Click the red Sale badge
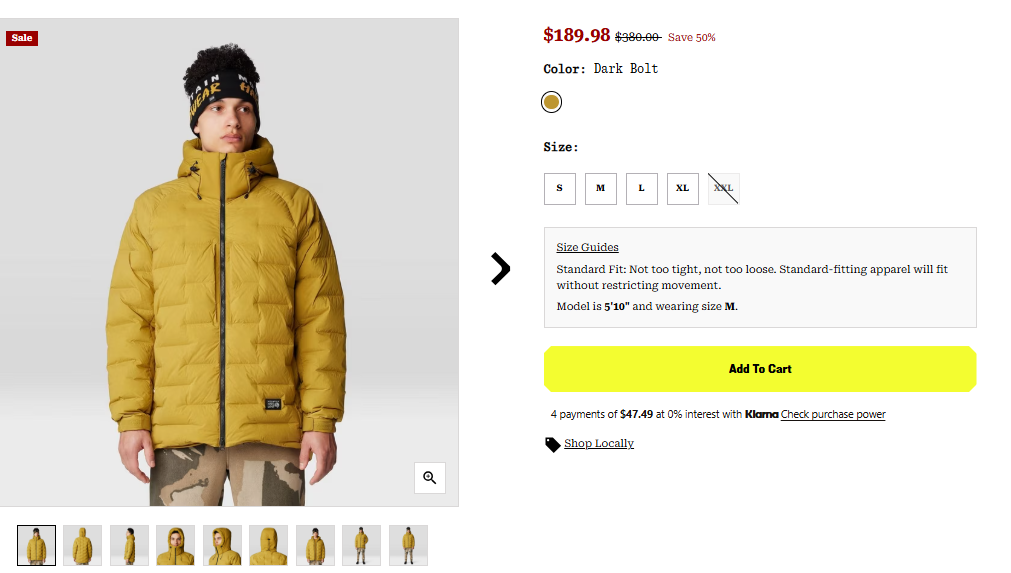This screenshot has width=1011, height=573. point(22,38)
